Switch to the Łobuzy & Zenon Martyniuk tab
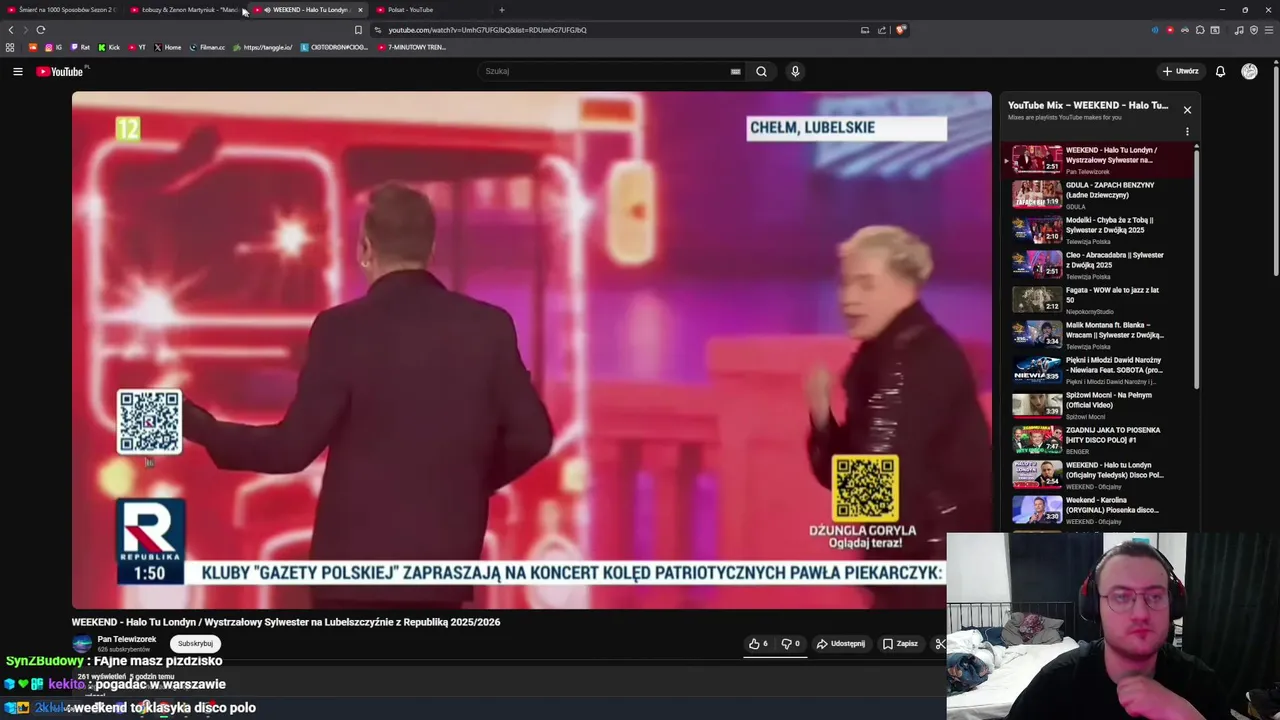Screen dimensions: 1280x720 tap(185, 10)
